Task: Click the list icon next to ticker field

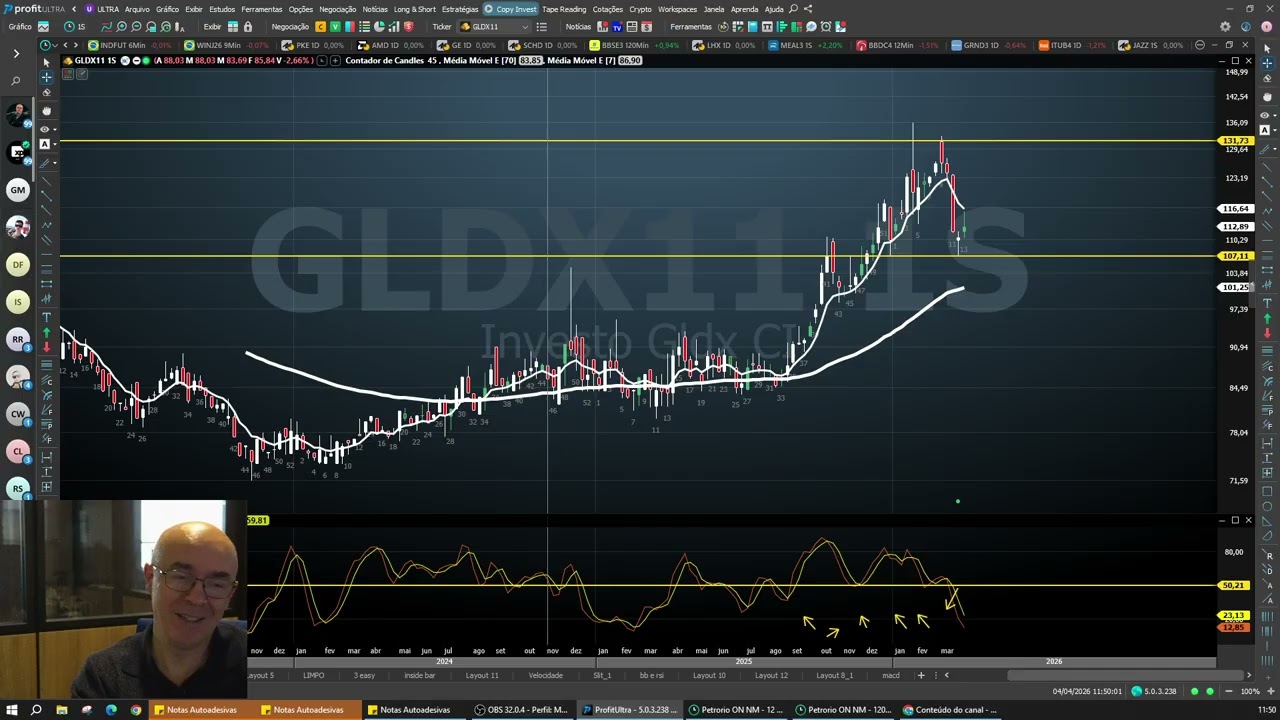Action: (x=544, y=26)
